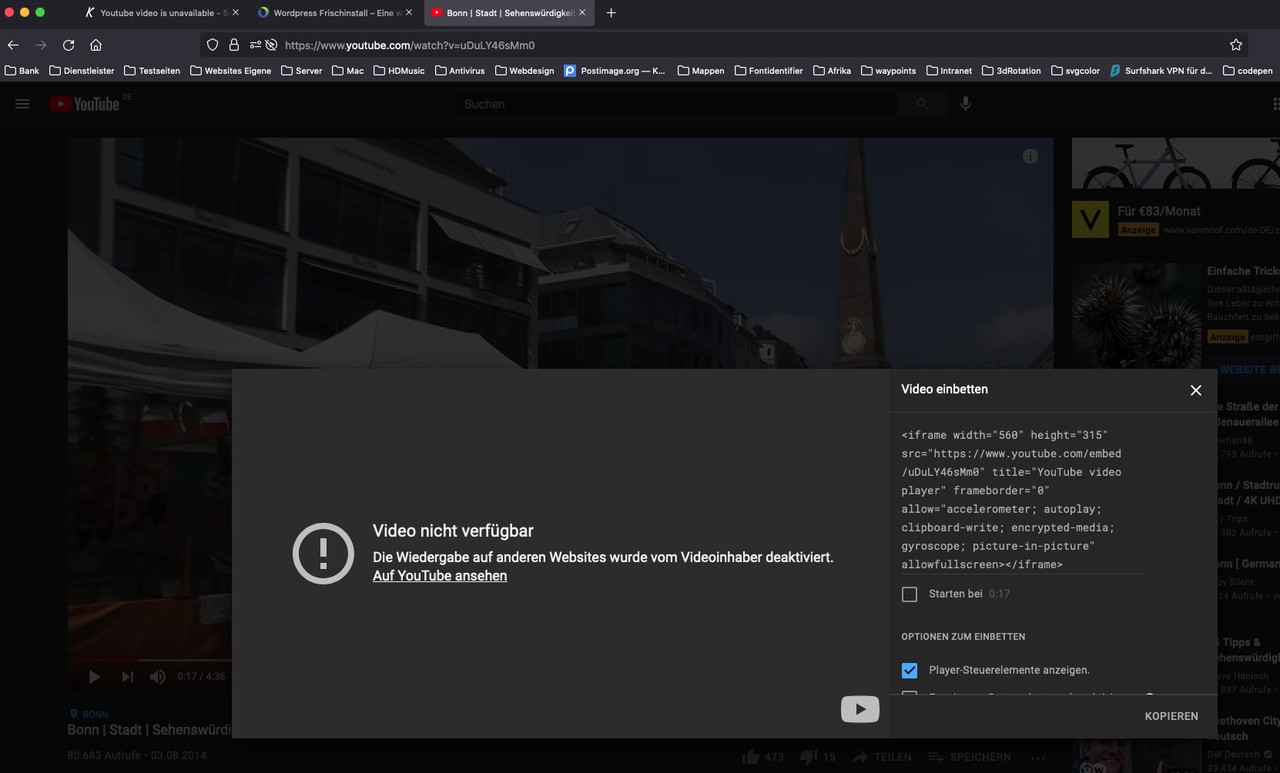The height and width of the screenshot is (773, 1280).
Task: Like the video showing 473 likes
Action: (763, 757)
